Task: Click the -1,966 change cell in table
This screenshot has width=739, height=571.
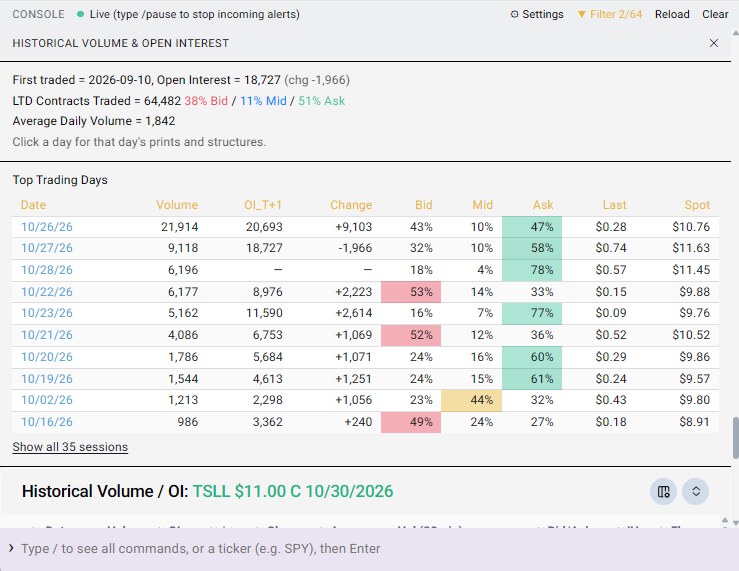Action: 355,248
